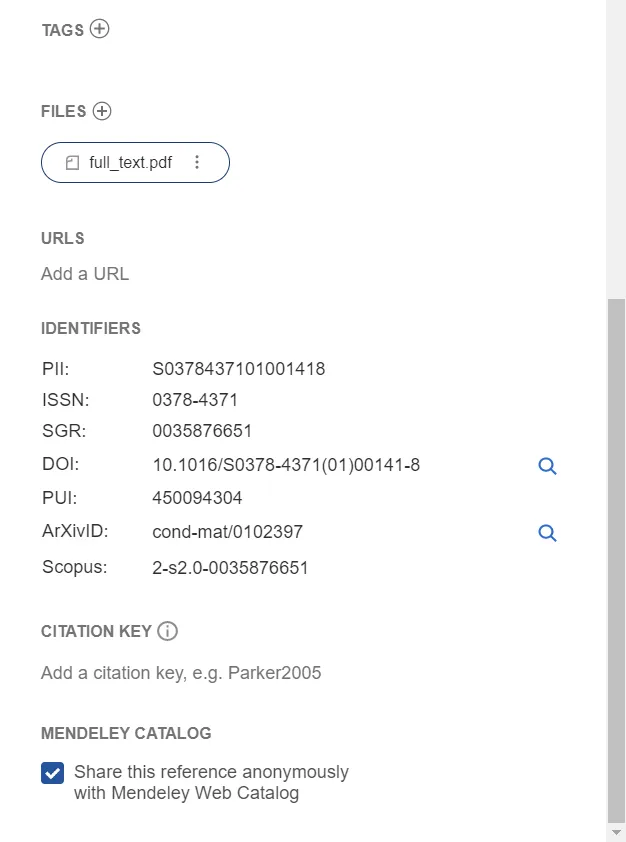Click the ArXivID value cond-mat/0102397

(227, 532)
